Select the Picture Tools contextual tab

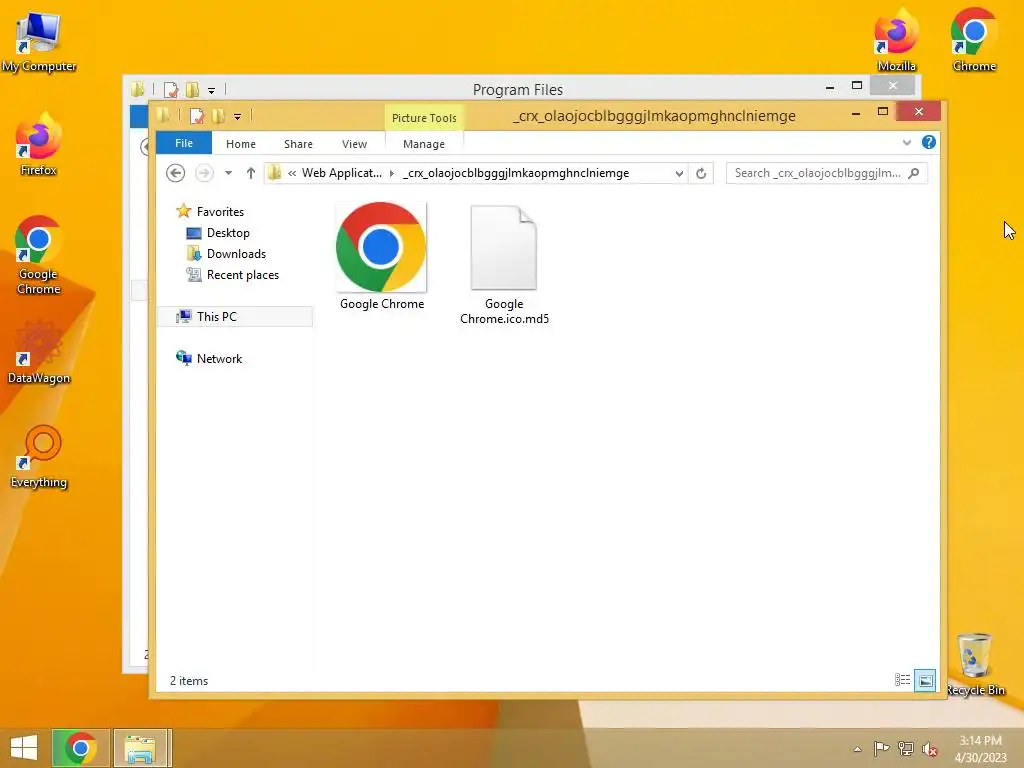424,118
